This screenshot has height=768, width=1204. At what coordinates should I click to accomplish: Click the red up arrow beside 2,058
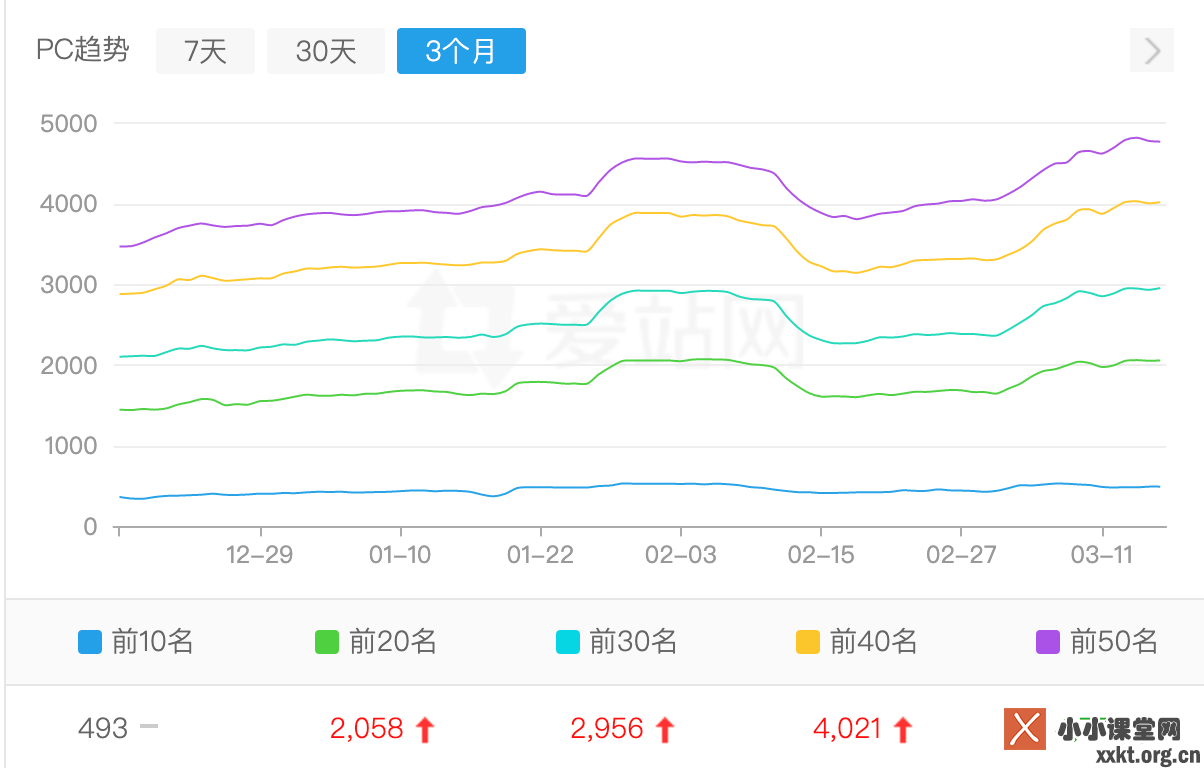point(423,729)
